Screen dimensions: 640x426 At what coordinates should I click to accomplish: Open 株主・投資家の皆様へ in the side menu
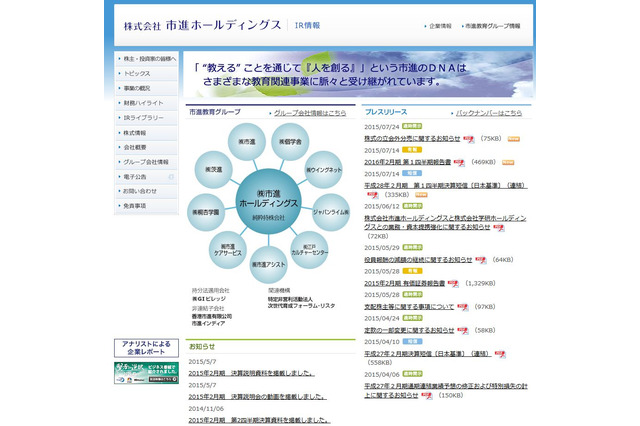coord(147,59)
